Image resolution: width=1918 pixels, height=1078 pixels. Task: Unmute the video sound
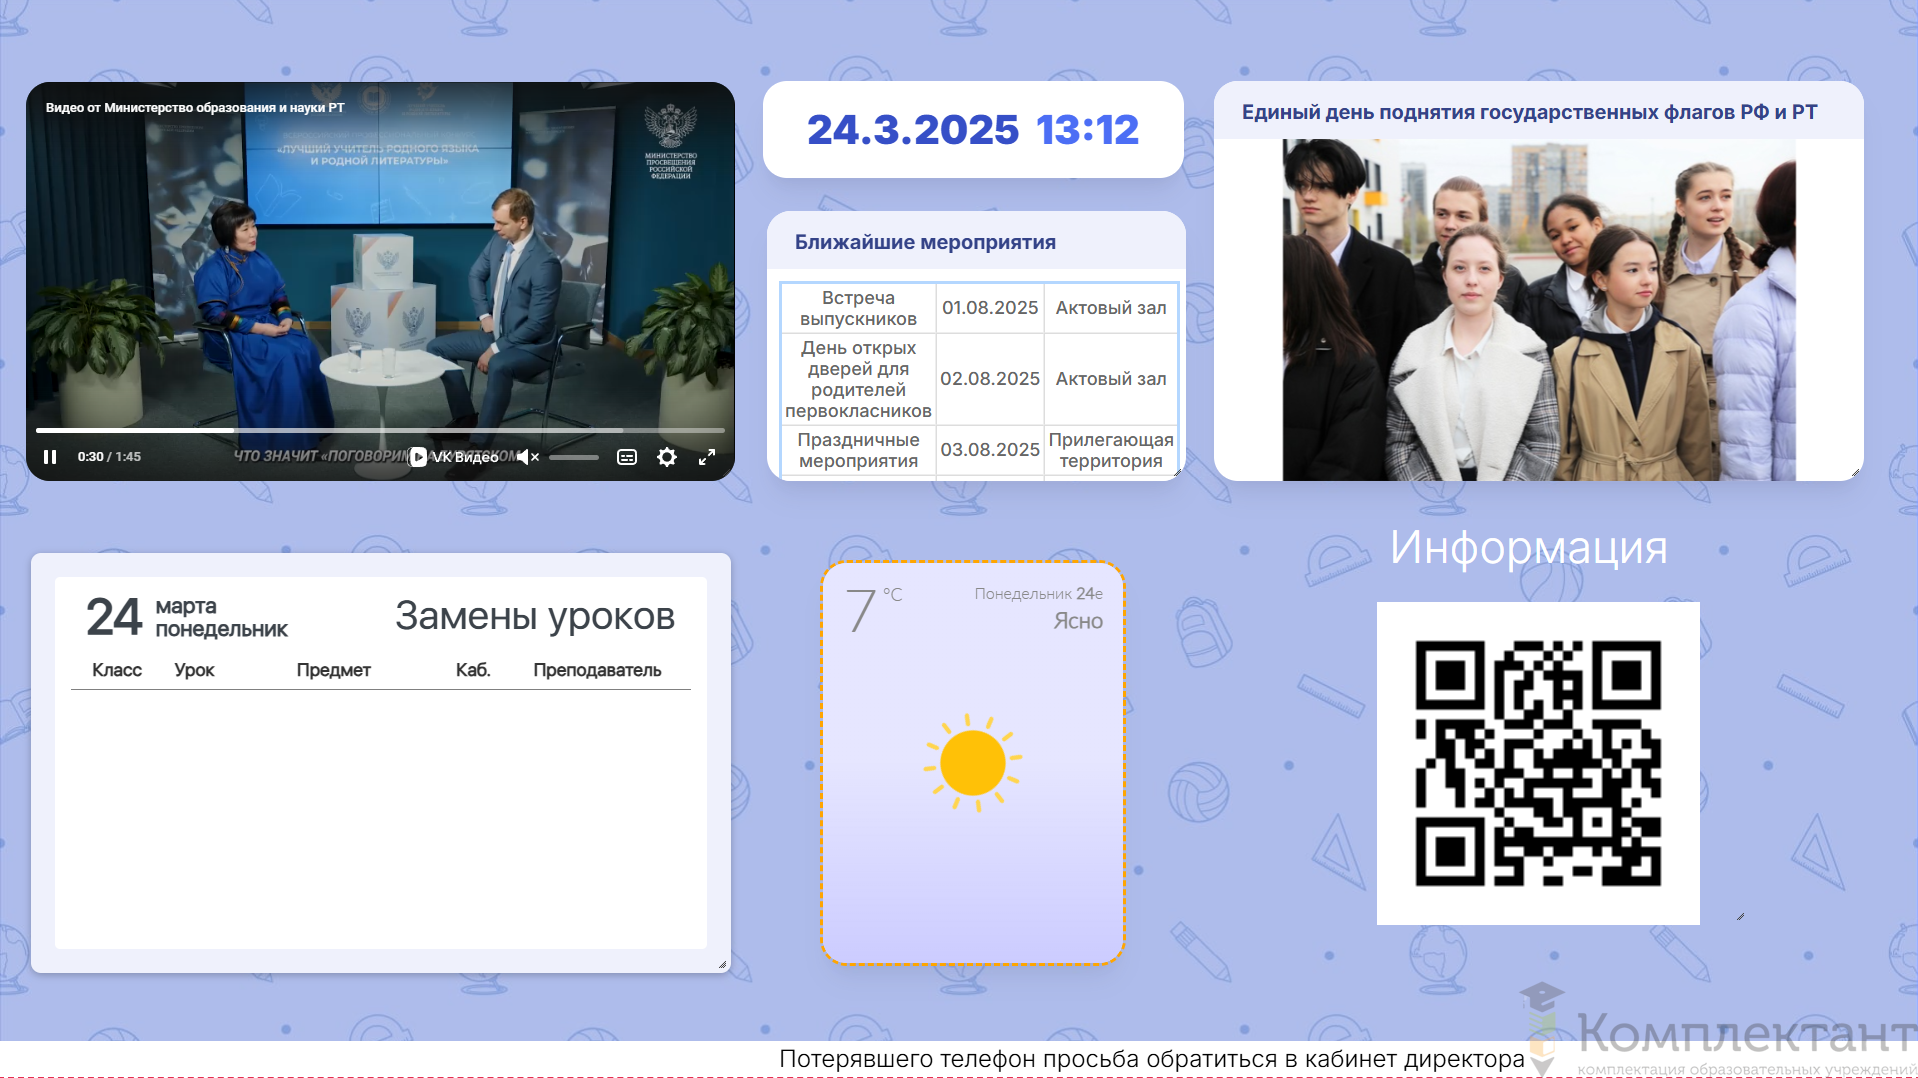pyautogui.click(x=526, y=457)
